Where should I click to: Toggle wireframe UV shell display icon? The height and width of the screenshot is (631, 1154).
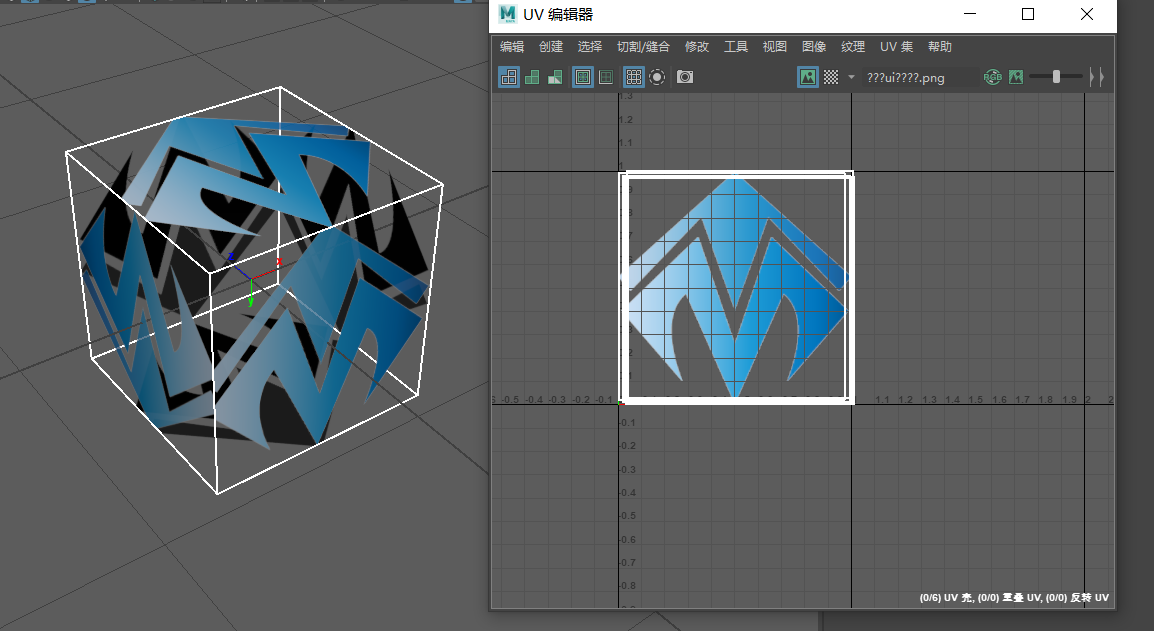click(x=509, y=77)
